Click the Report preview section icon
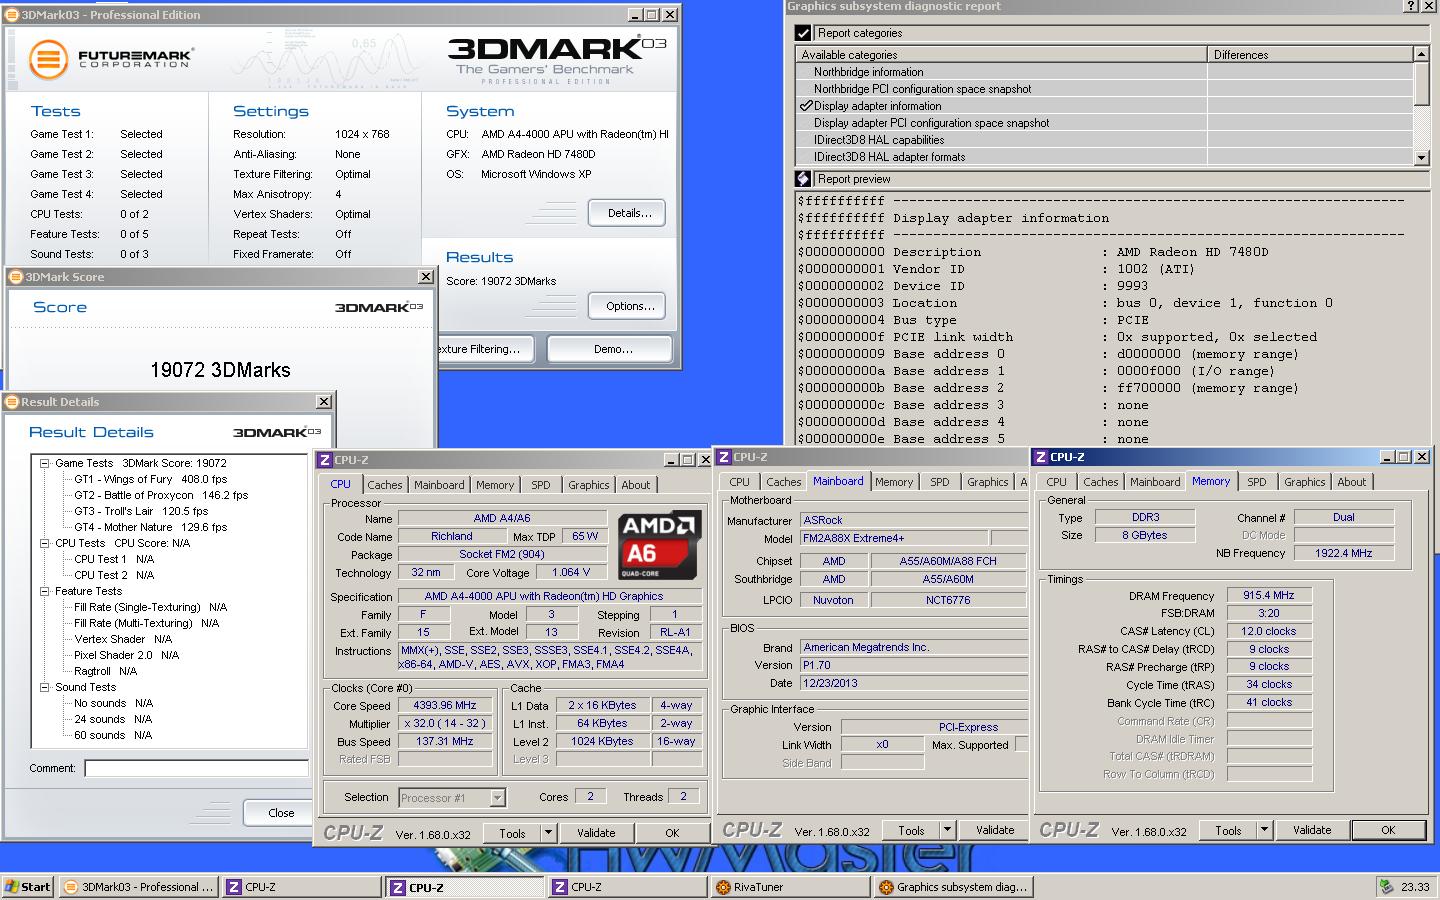 coord(803,179)
